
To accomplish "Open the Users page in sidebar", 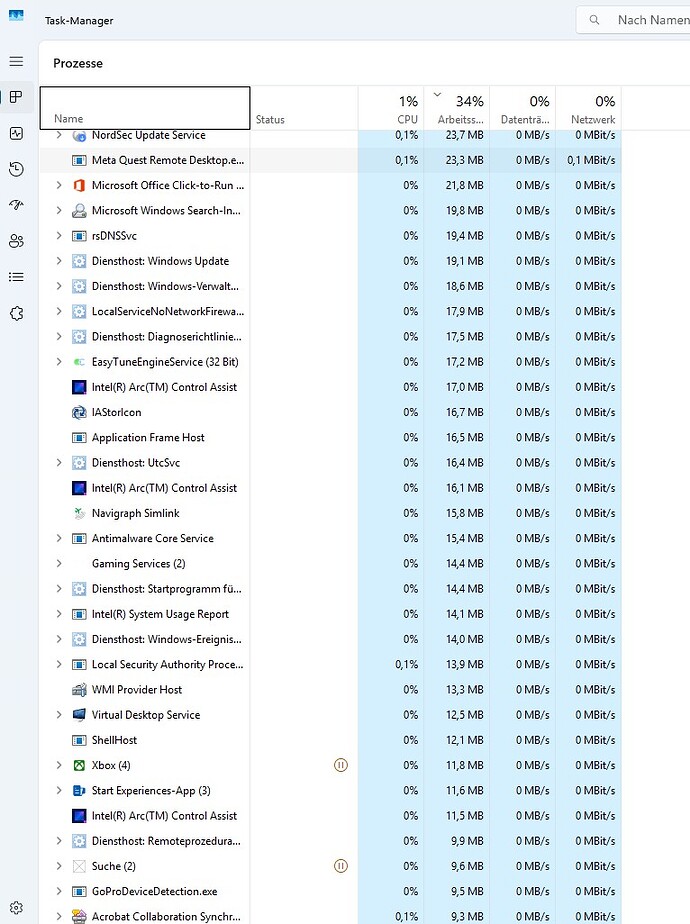I will click(x=16, y=241).
